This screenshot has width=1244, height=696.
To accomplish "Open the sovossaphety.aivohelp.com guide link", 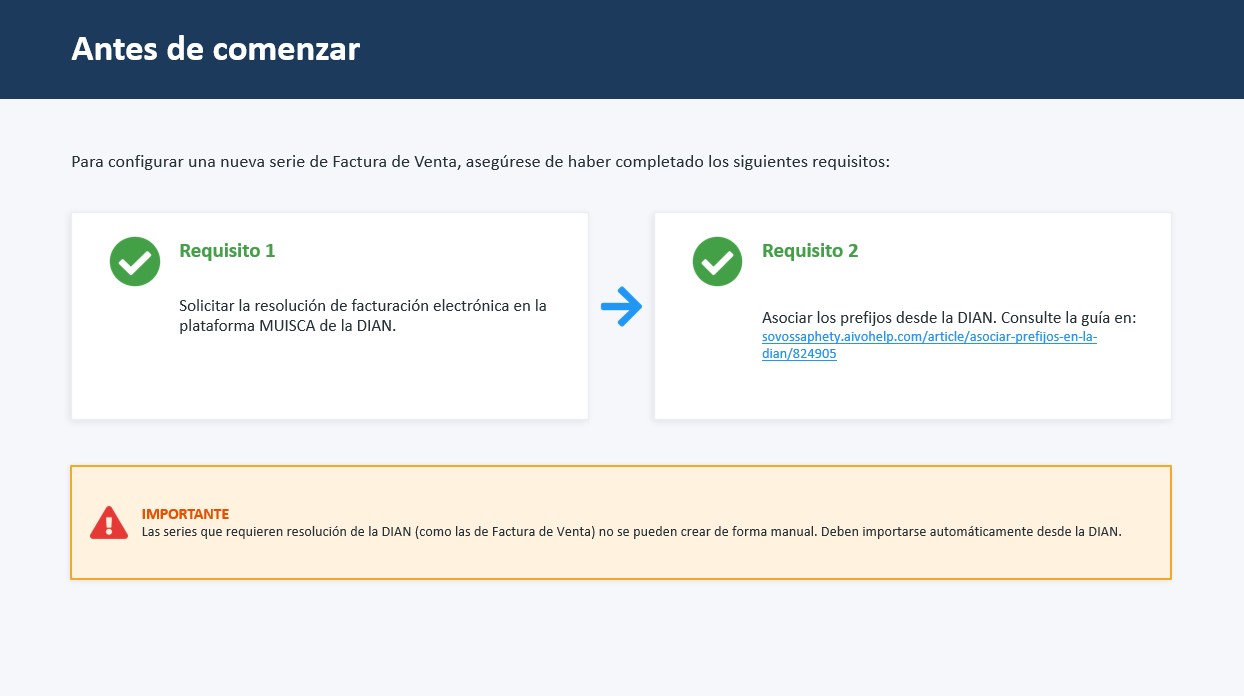I will pos(929,345).
